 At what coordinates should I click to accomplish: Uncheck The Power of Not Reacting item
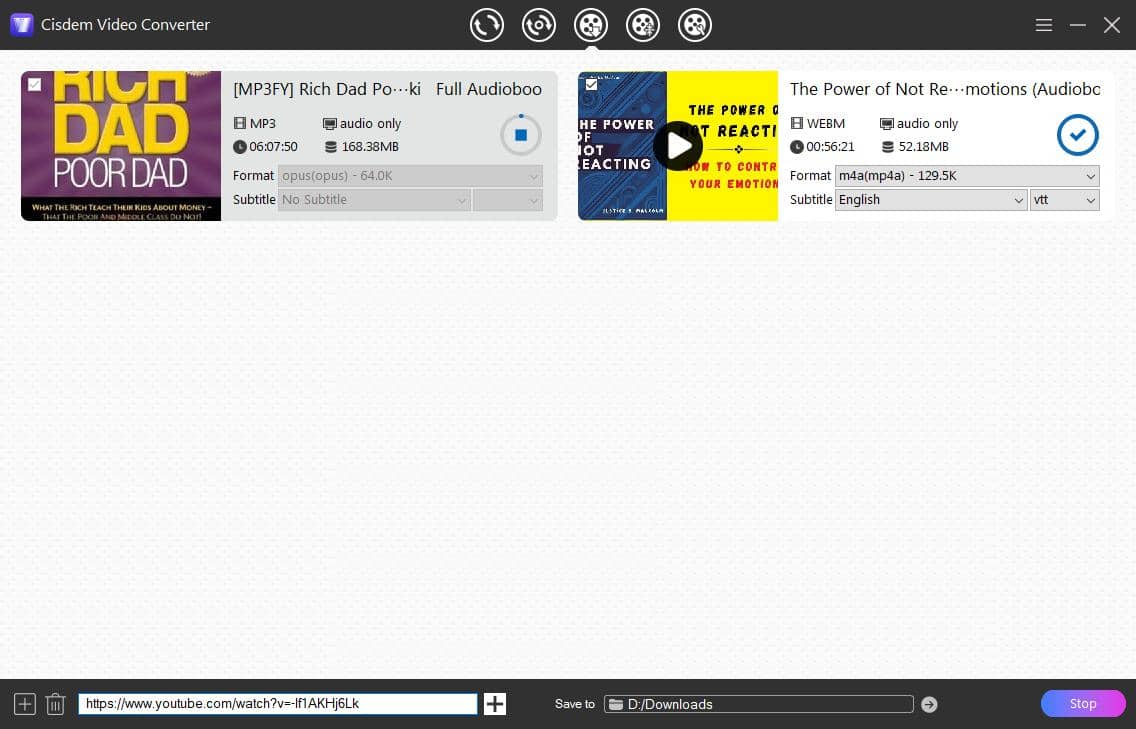(x=592, y=85)
